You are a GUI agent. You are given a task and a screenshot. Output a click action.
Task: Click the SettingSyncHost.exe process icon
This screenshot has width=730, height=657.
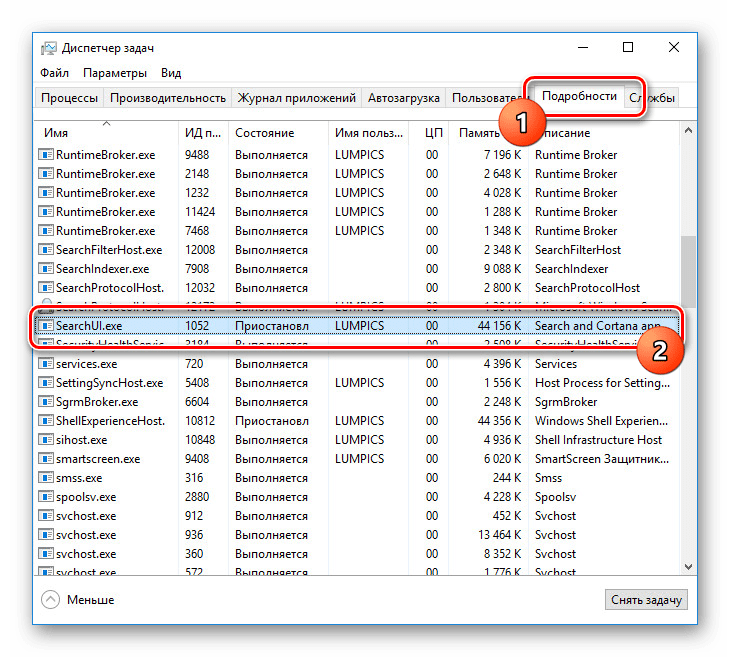46,383
